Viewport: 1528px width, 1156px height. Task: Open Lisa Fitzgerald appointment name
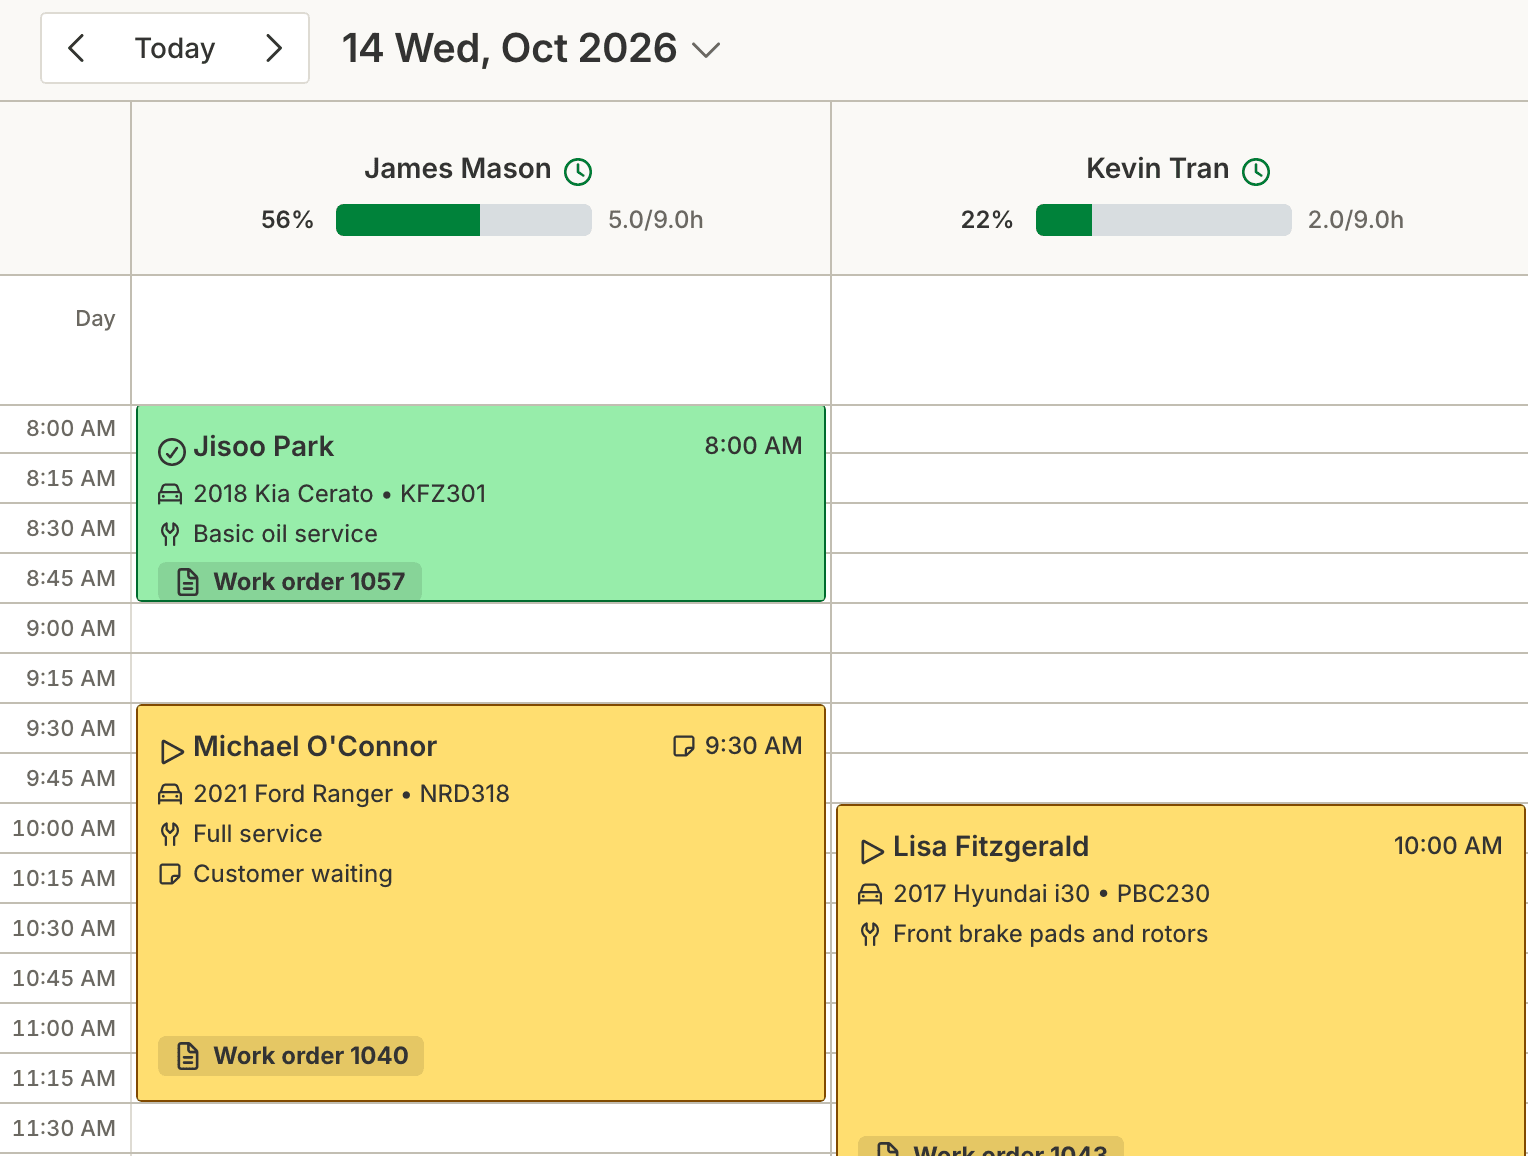point(990,846)
